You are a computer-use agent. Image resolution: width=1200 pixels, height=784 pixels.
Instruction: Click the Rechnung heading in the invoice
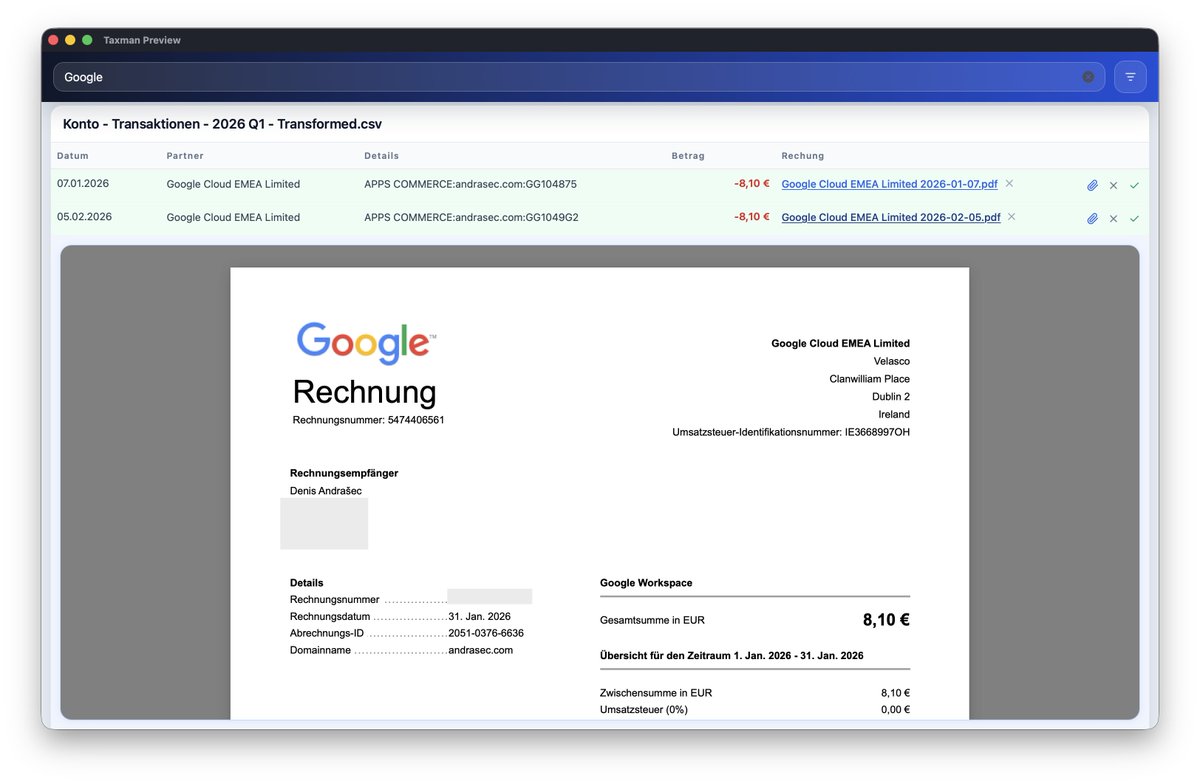pyautogui.click(x=365, y=391)
